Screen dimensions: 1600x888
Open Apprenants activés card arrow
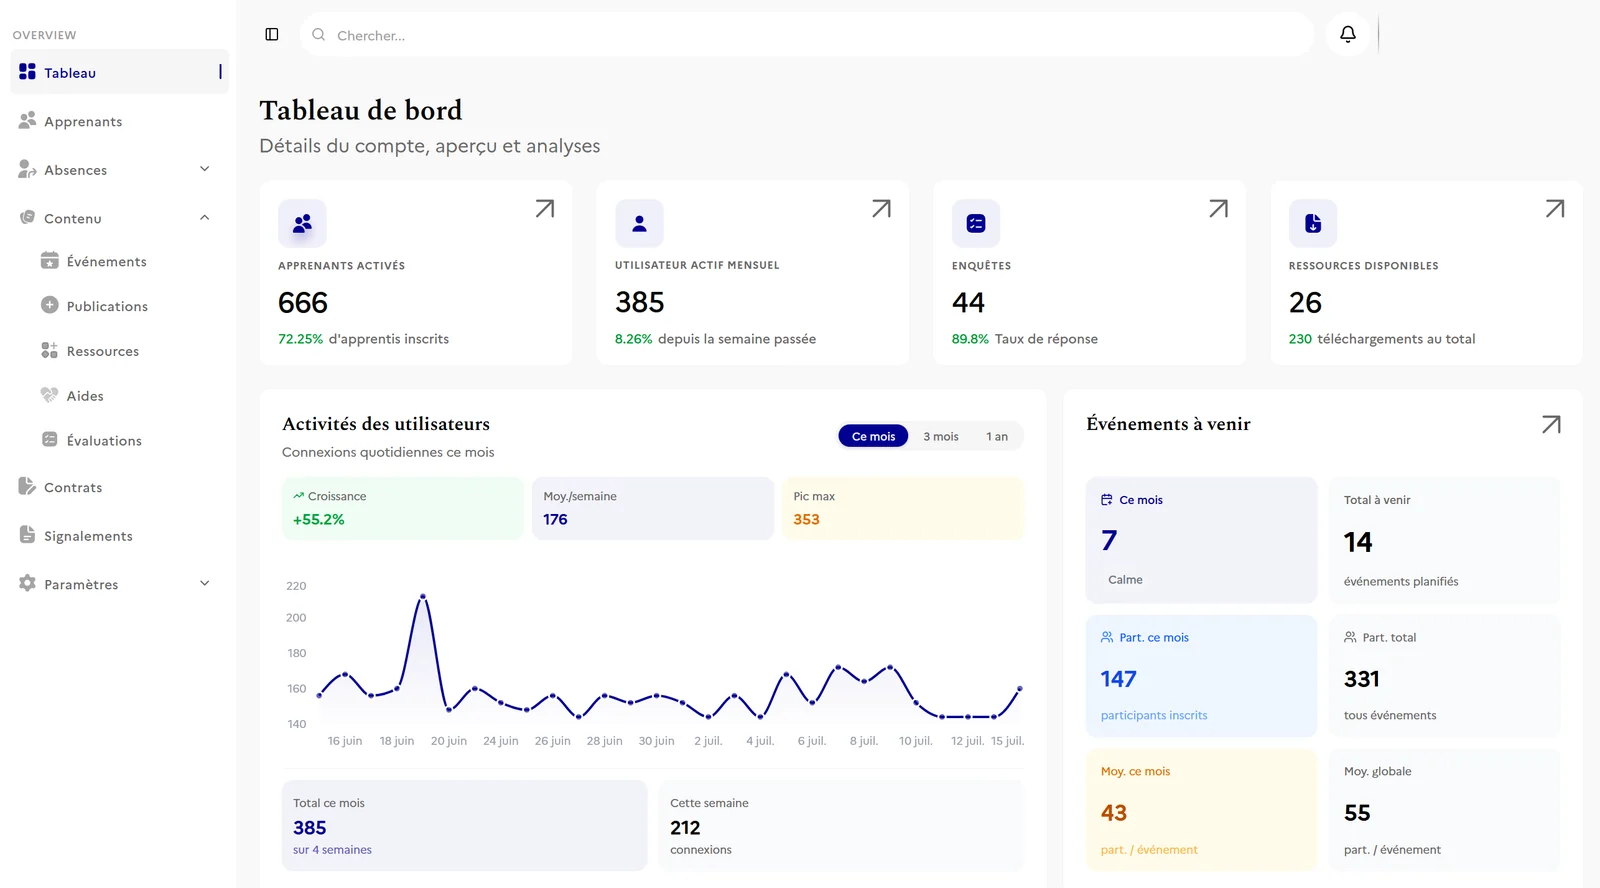tap(544, 209)
